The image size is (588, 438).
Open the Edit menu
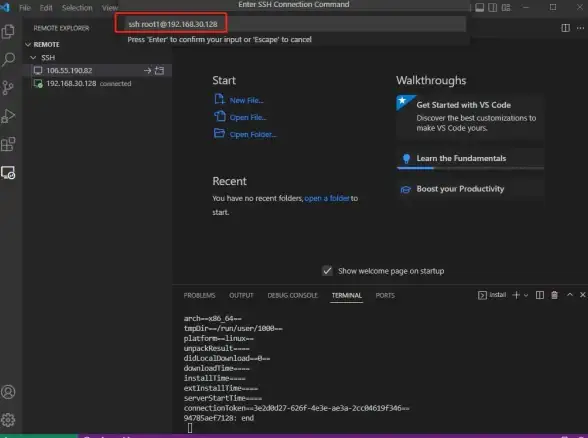pyautogui.click(x=46, y=8)
